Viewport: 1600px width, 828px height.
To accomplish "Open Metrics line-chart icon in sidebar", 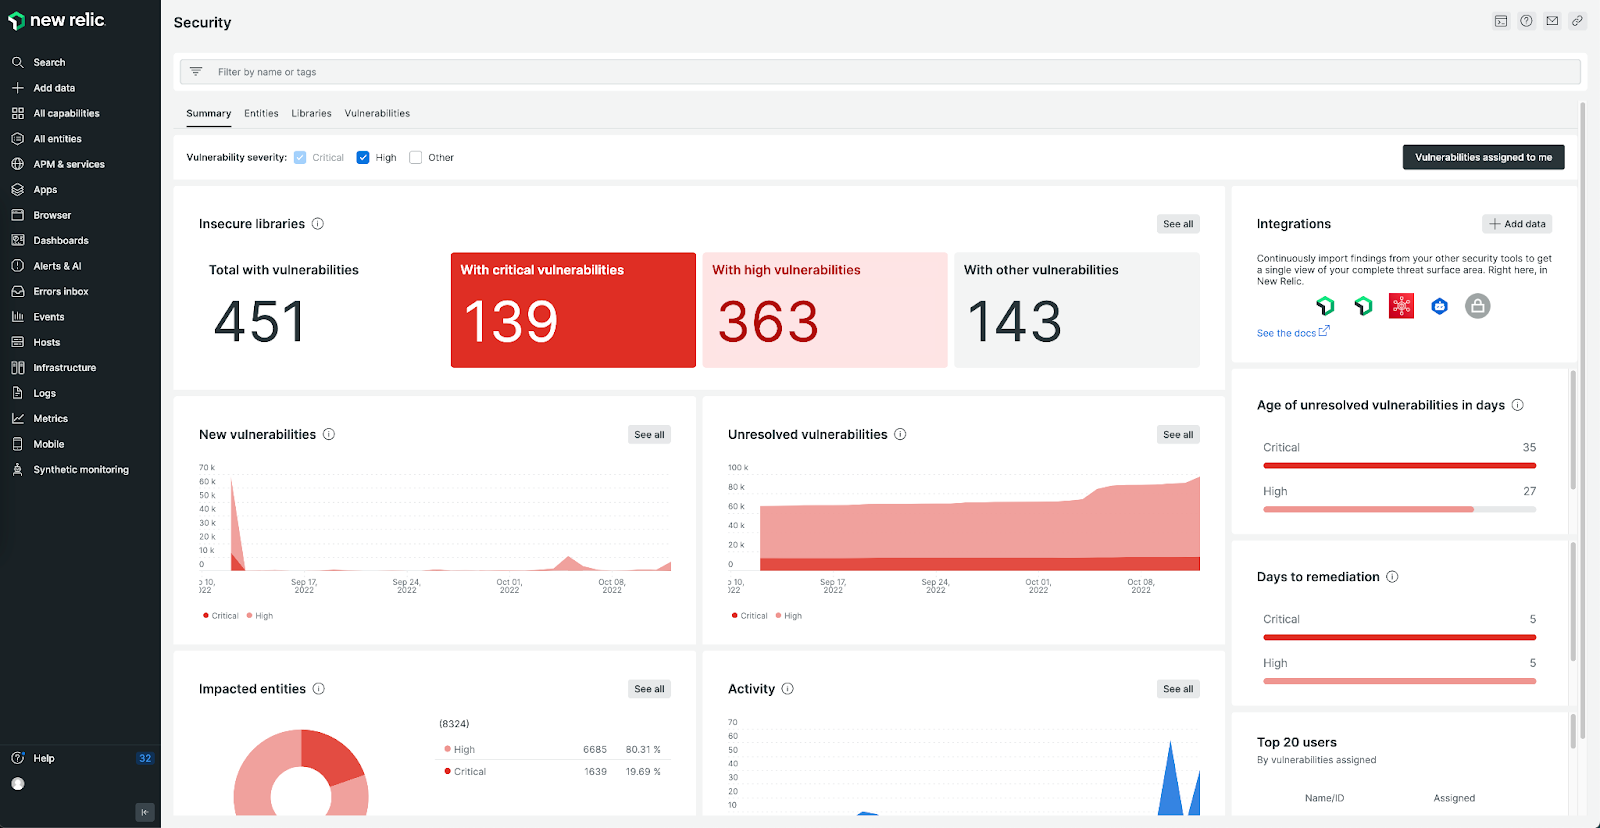I will point(17,418).
